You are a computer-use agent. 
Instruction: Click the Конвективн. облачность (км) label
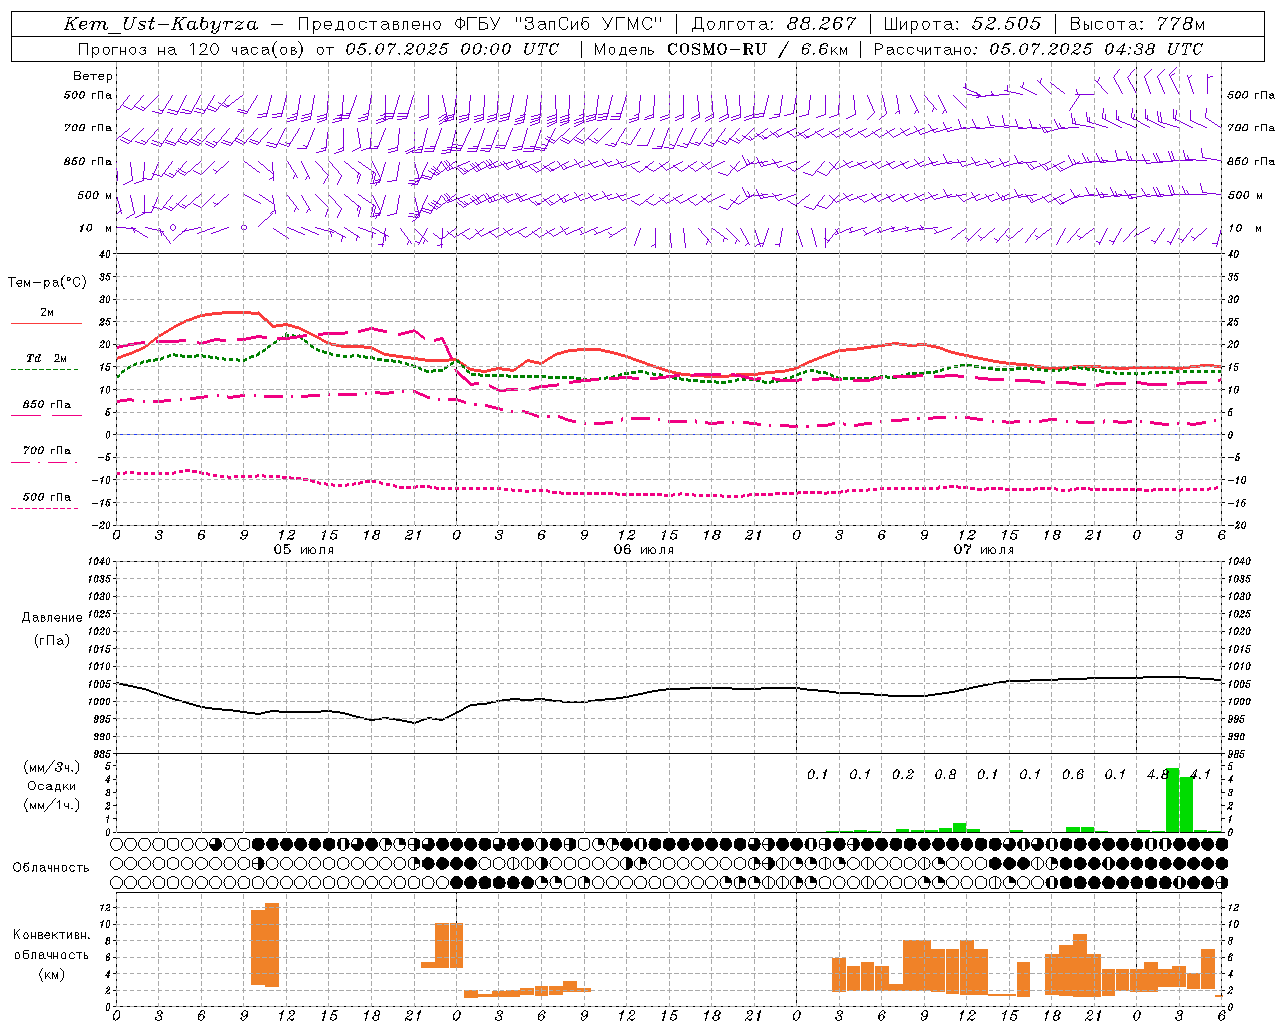[x=52, y=954]
